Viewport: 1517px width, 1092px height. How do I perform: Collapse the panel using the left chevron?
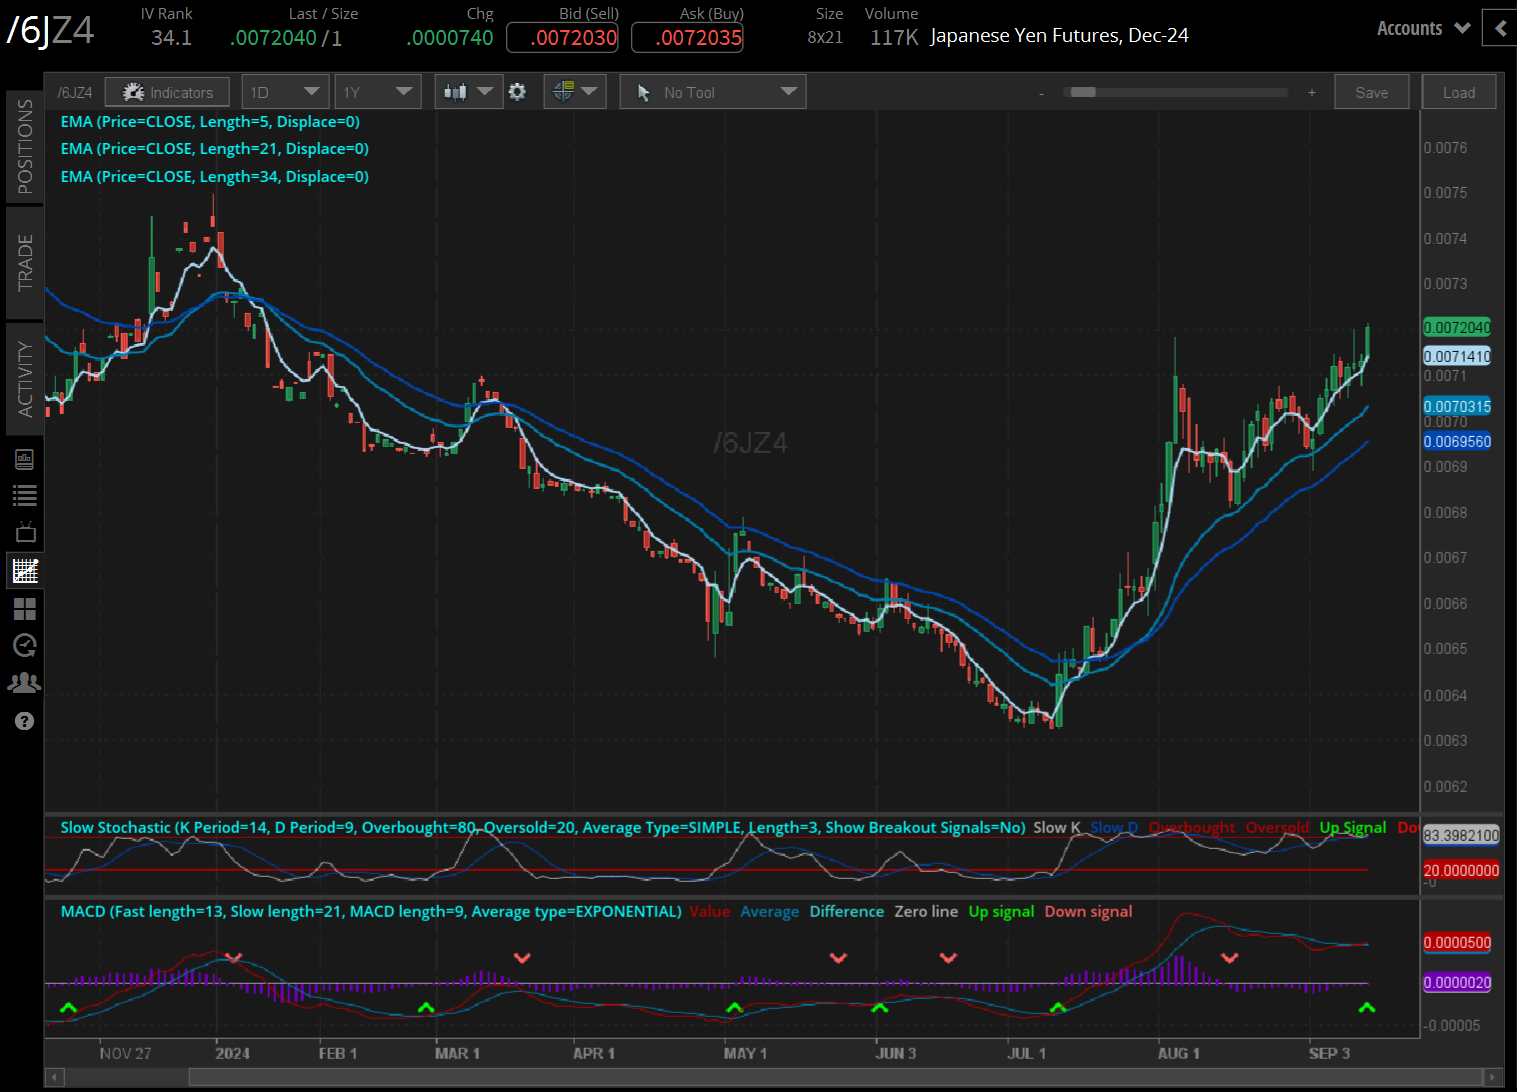coord(1500,28)
